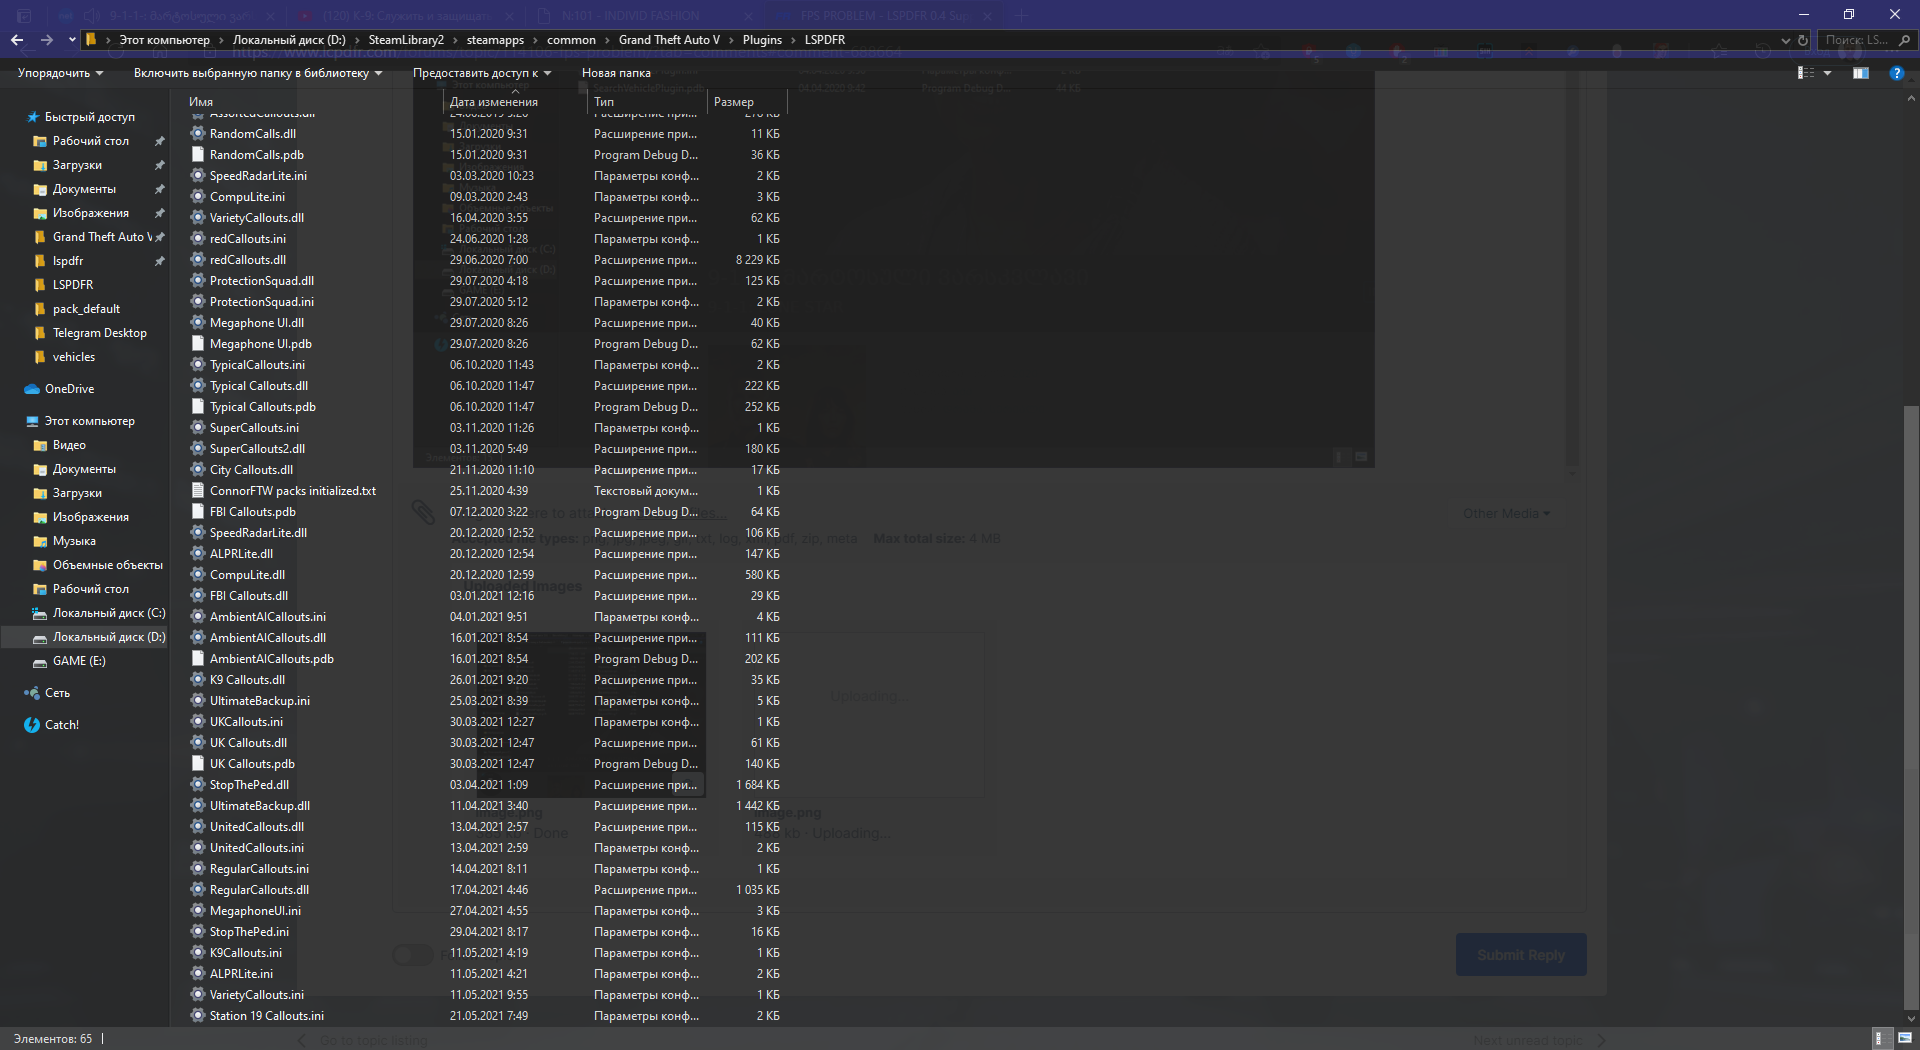Screen dimensions: 1920x1050
Task: Select the Plugins breadcrumb segment
Action: [762, 40]
